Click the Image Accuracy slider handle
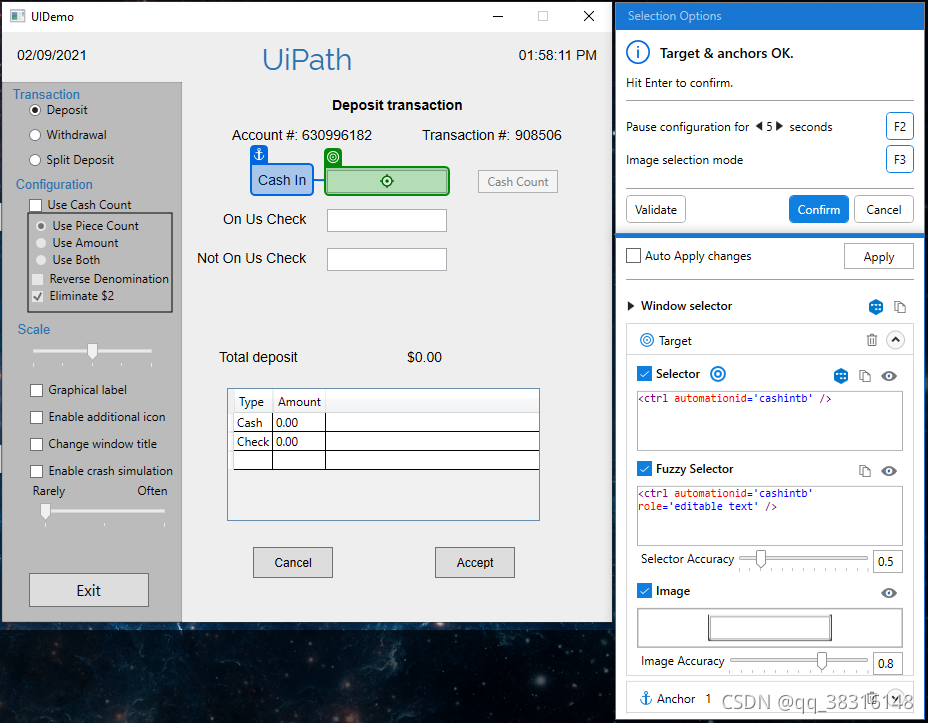The image size is (928, 723). tap(821, 660)
